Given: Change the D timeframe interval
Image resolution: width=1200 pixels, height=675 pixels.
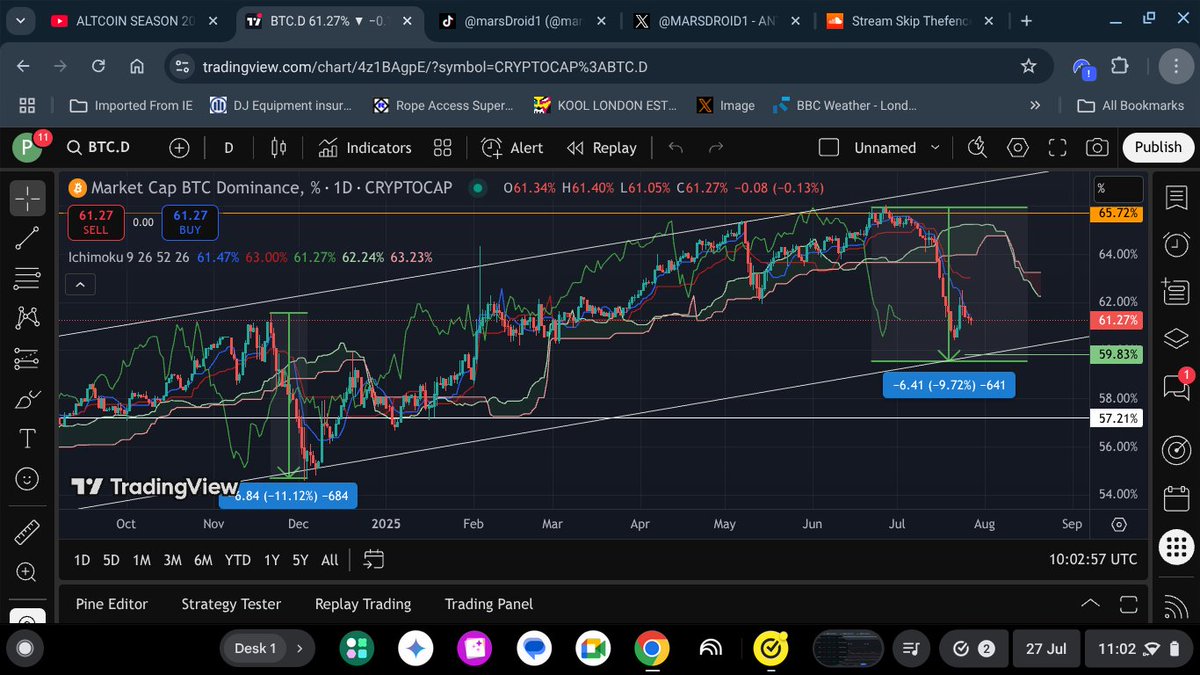Looking at the screenshot, I should 229,147.
